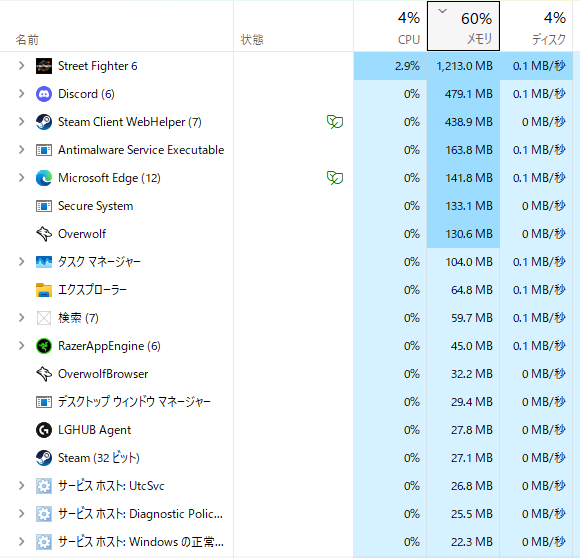Click the 438.9 MB memory value
Viewport: 580px width, 558px height.
469,122
